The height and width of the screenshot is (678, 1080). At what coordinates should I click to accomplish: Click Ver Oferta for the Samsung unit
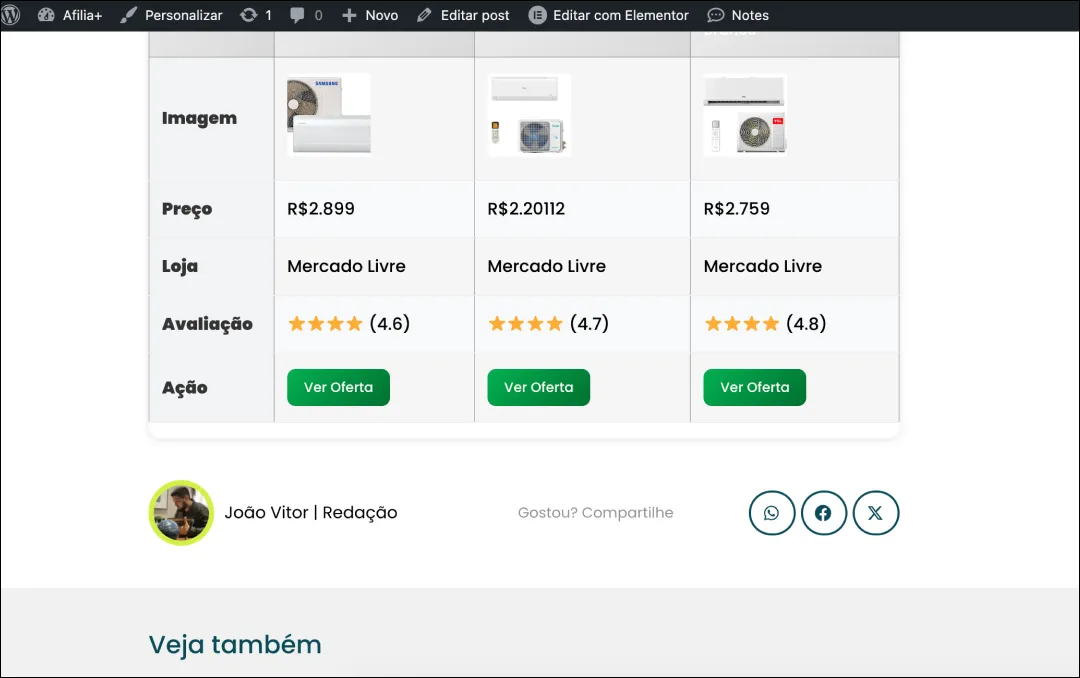[x=338, y=387]
